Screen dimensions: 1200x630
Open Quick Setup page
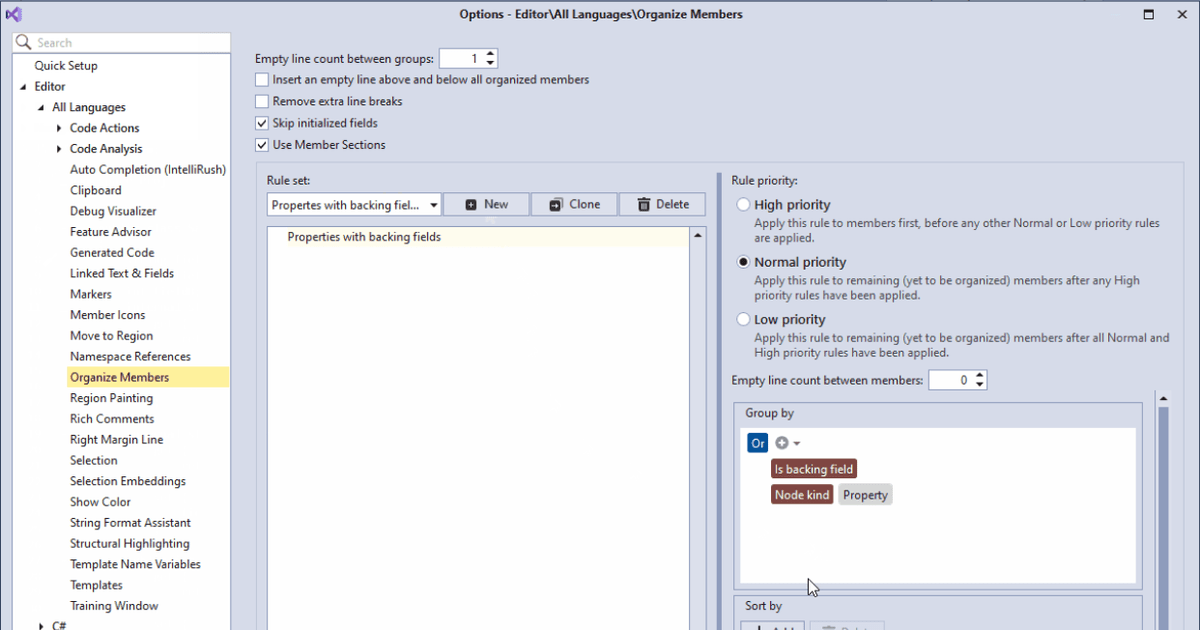(66, 66)
